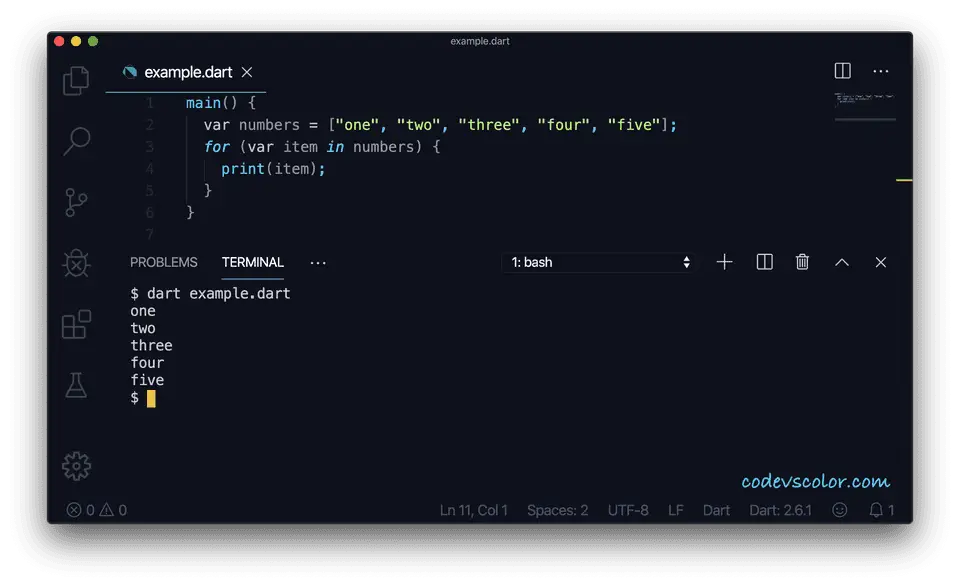Open the Extensions blocks icon
The image size is (960, 586).
click(77, 325)
